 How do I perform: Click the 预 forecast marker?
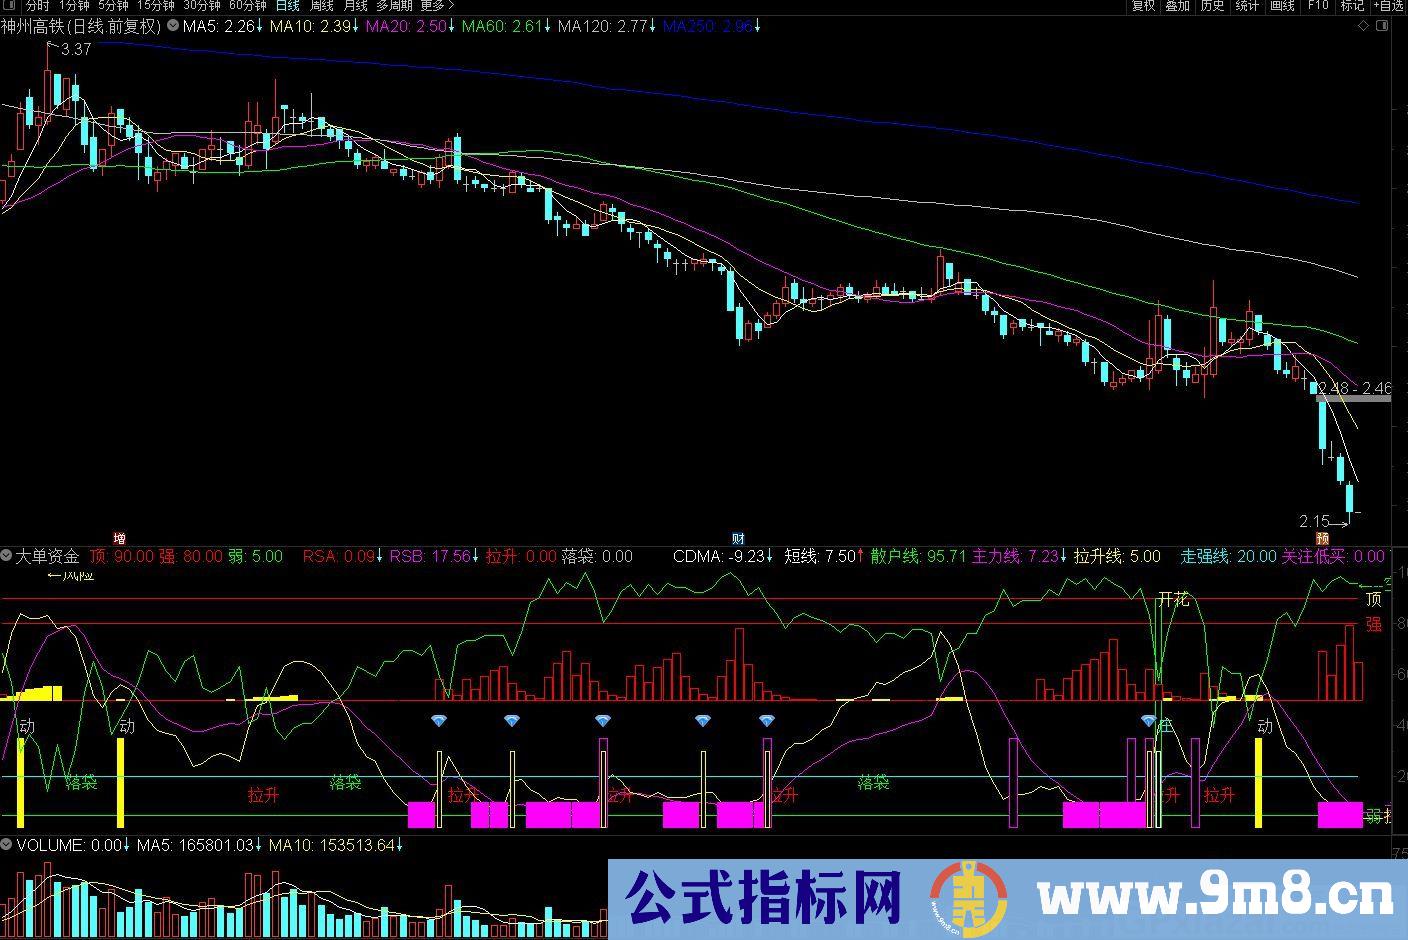(1322, 538)
